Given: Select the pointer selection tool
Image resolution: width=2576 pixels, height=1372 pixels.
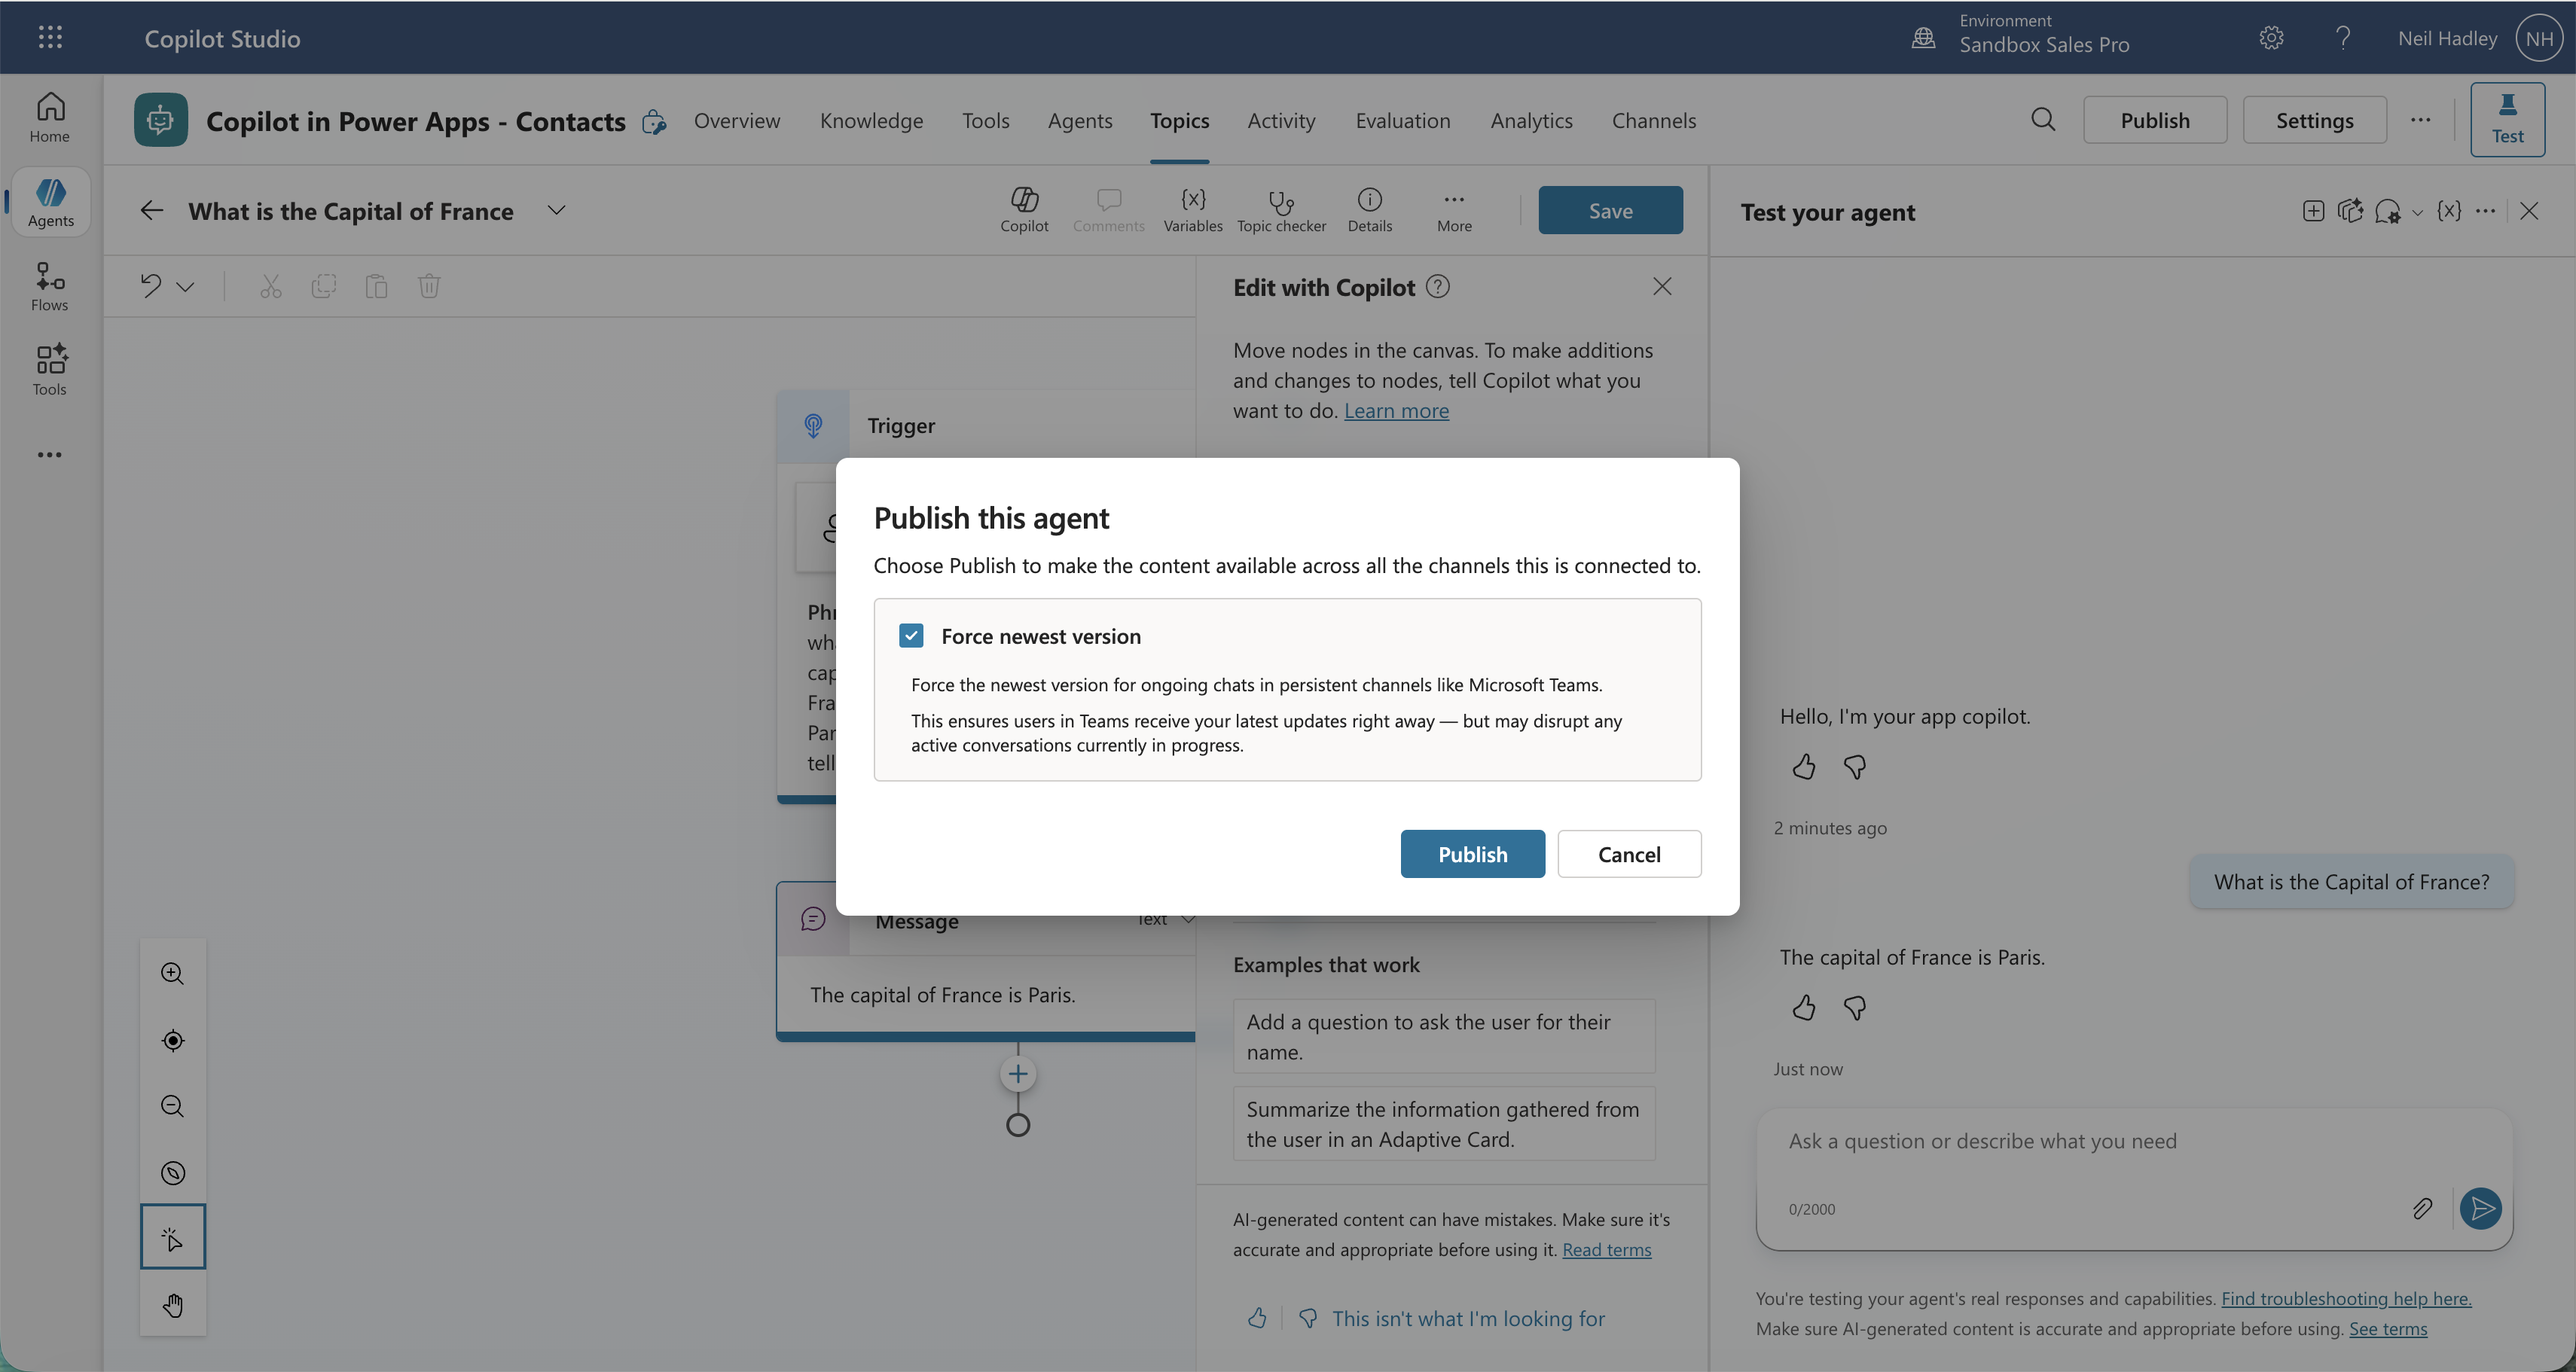Looking at the screenshot, I should pyautogui.click(x=173, y=1237).
